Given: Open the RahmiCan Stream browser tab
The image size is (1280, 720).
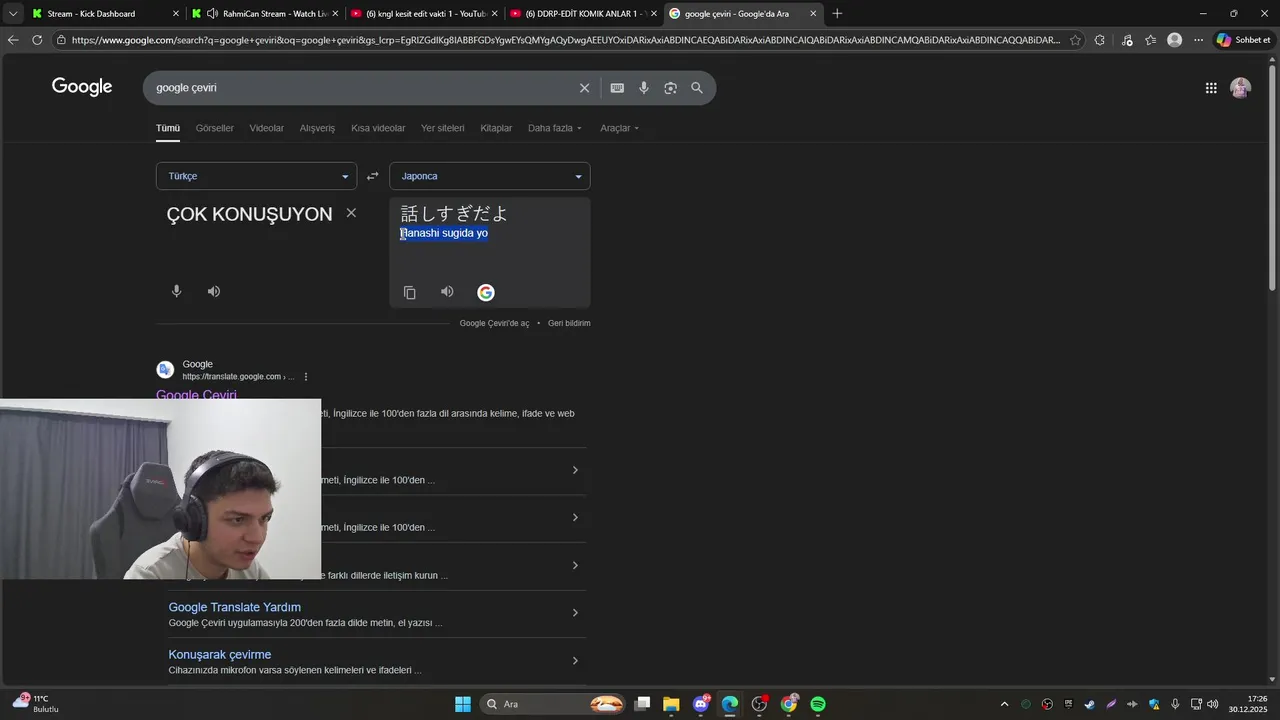Looking at the screenshot, I should (265, 14).
